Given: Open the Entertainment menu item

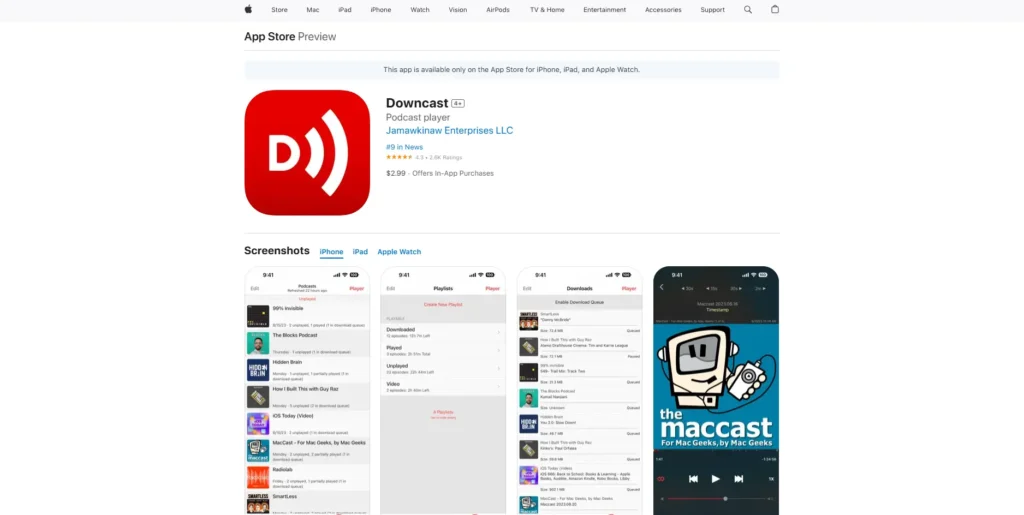Looking at the screenshot, I should point(605,10).
